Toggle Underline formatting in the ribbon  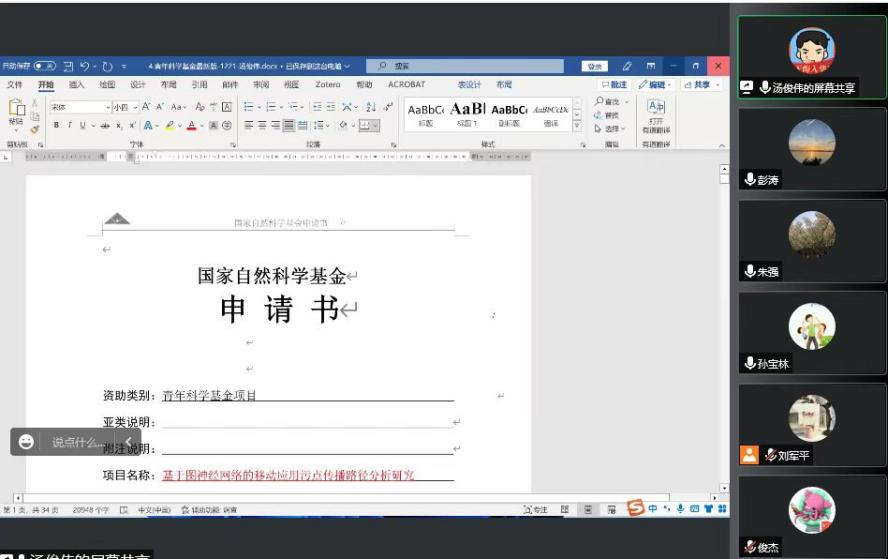coord(82,125)
